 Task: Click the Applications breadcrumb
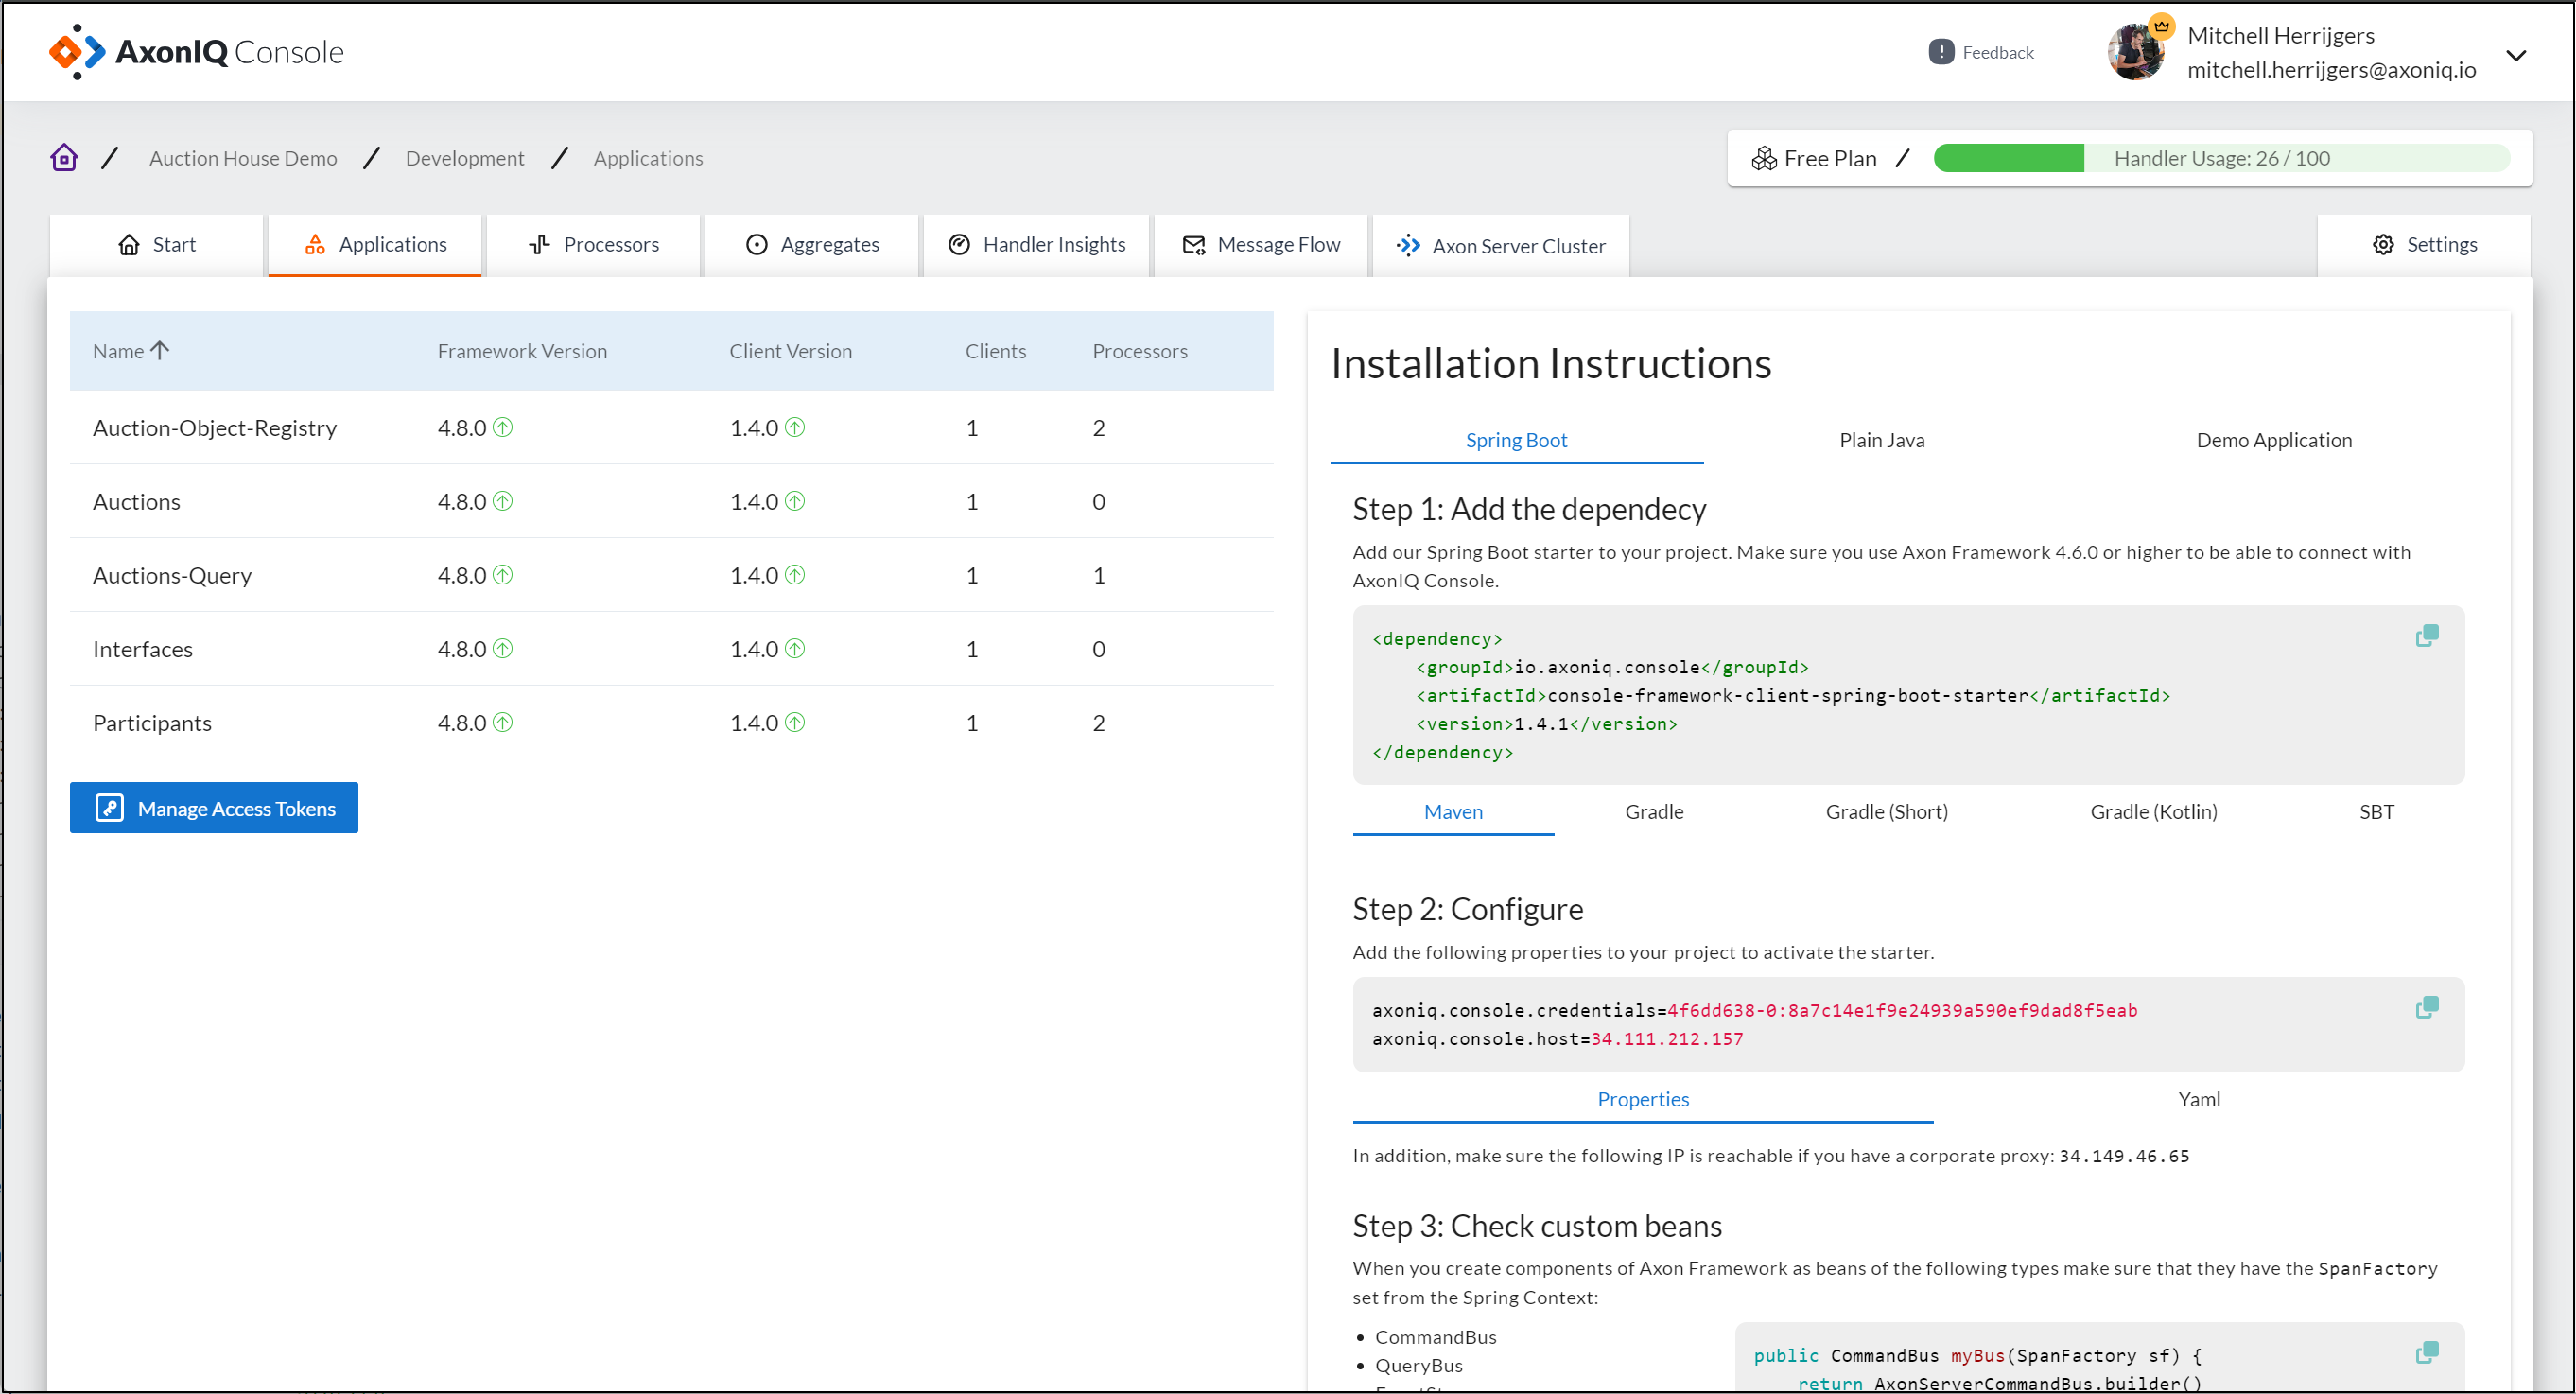point(648,158)
